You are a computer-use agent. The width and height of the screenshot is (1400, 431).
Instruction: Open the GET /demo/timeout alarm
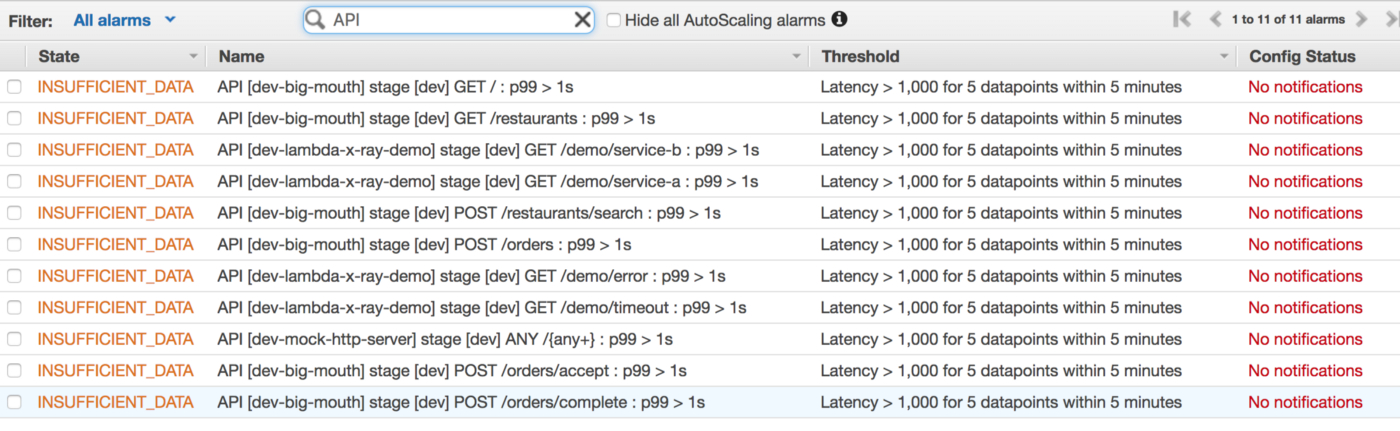[481, 308]
